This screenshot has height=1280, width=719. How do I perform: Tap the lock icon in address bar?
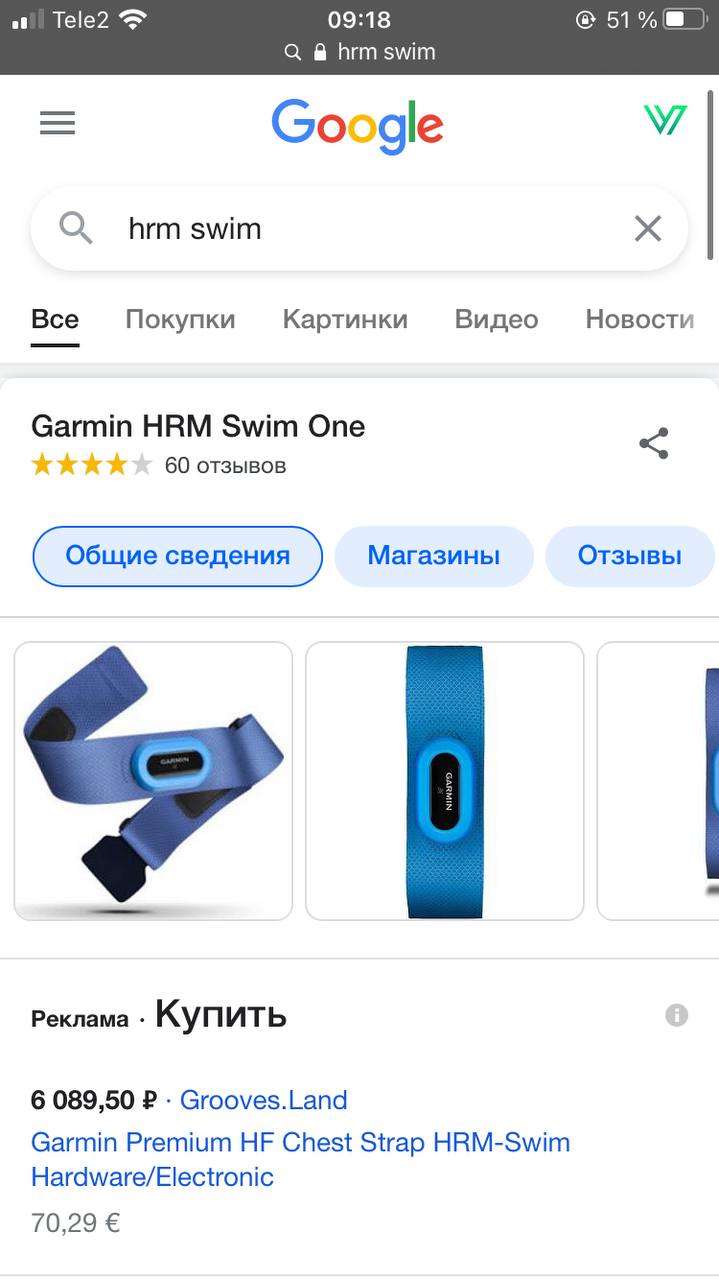320,52
